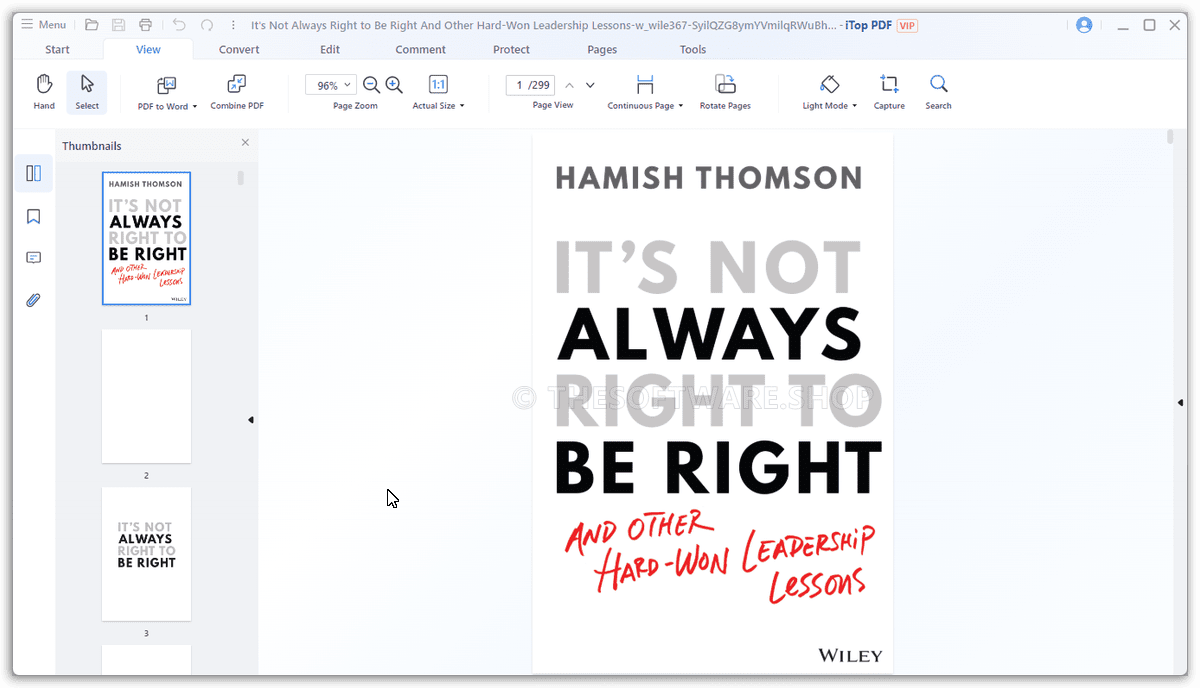Screen dimensions: 1200x688
Task: Open the Protect tab
Action: coord(512,49)
